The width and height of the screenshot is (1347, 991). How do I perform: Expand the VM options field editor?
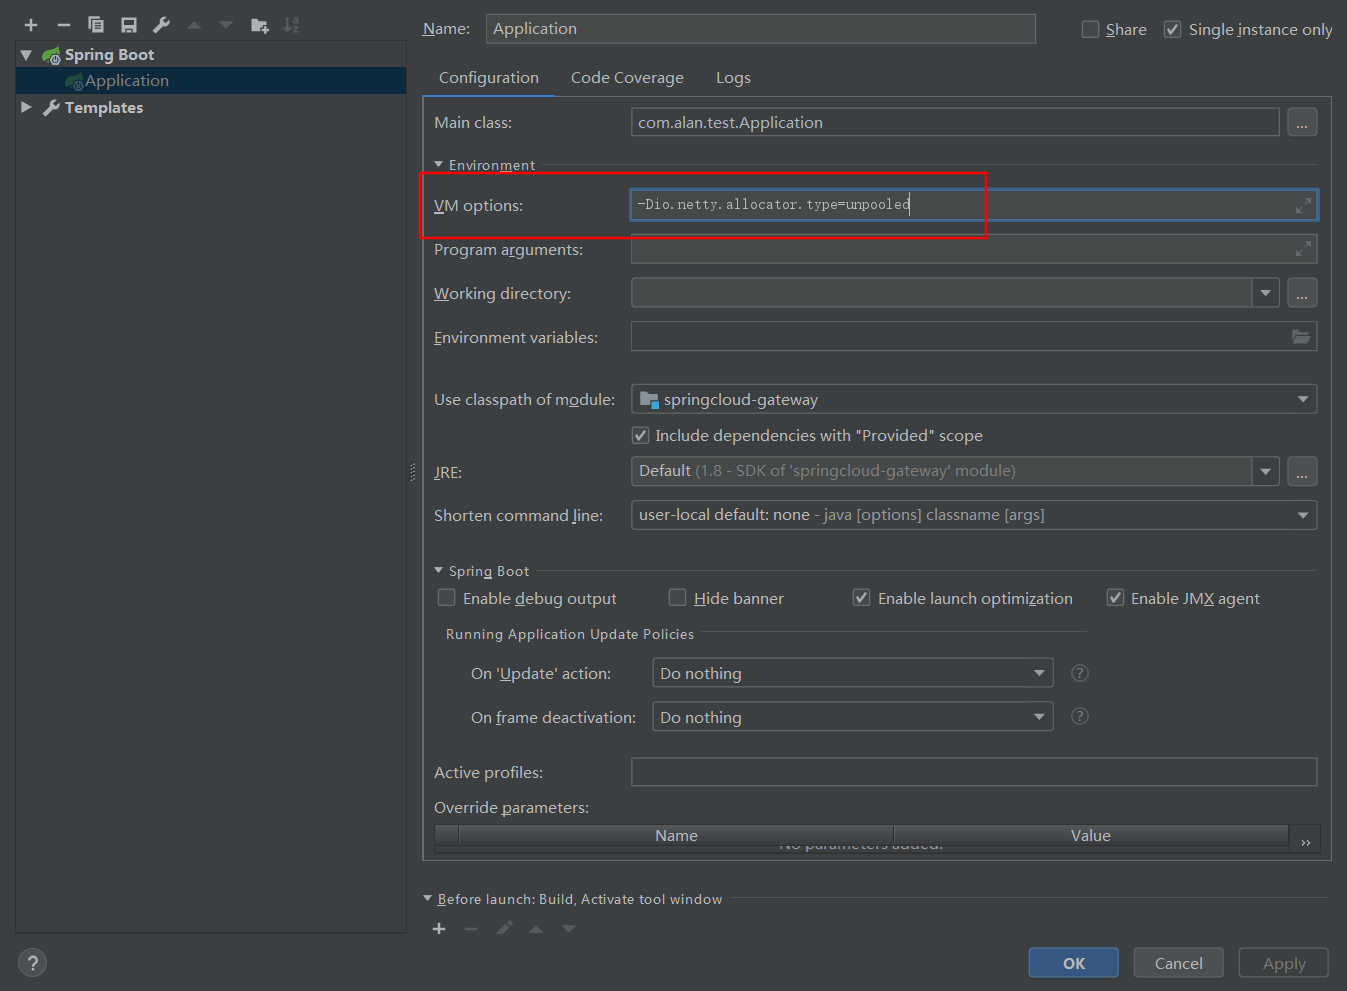coord(1303,205)
